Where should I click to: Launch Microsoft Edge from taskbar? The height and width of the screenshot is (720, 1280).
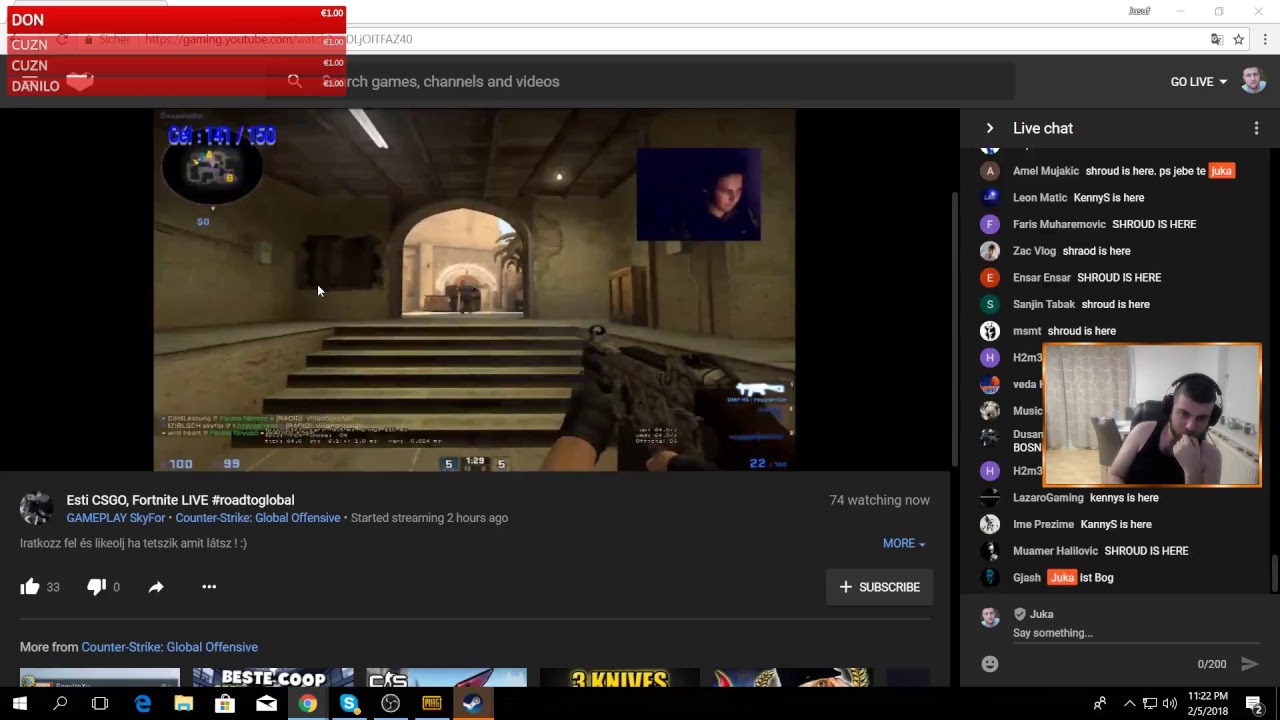pos(143,704)
